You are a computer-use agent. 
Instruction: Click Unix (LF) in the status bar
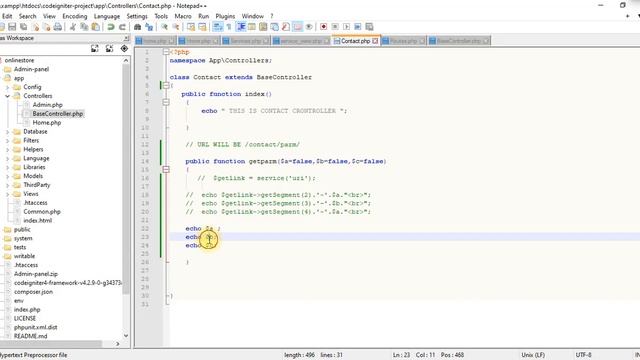(533, 355)
